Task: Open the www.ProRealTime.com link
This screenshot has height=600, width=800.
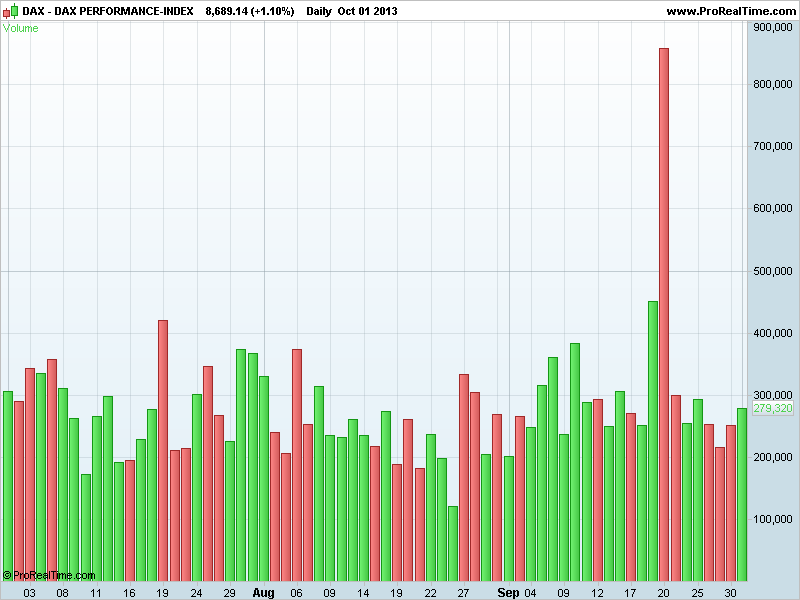Action: [x=731, y=11]
